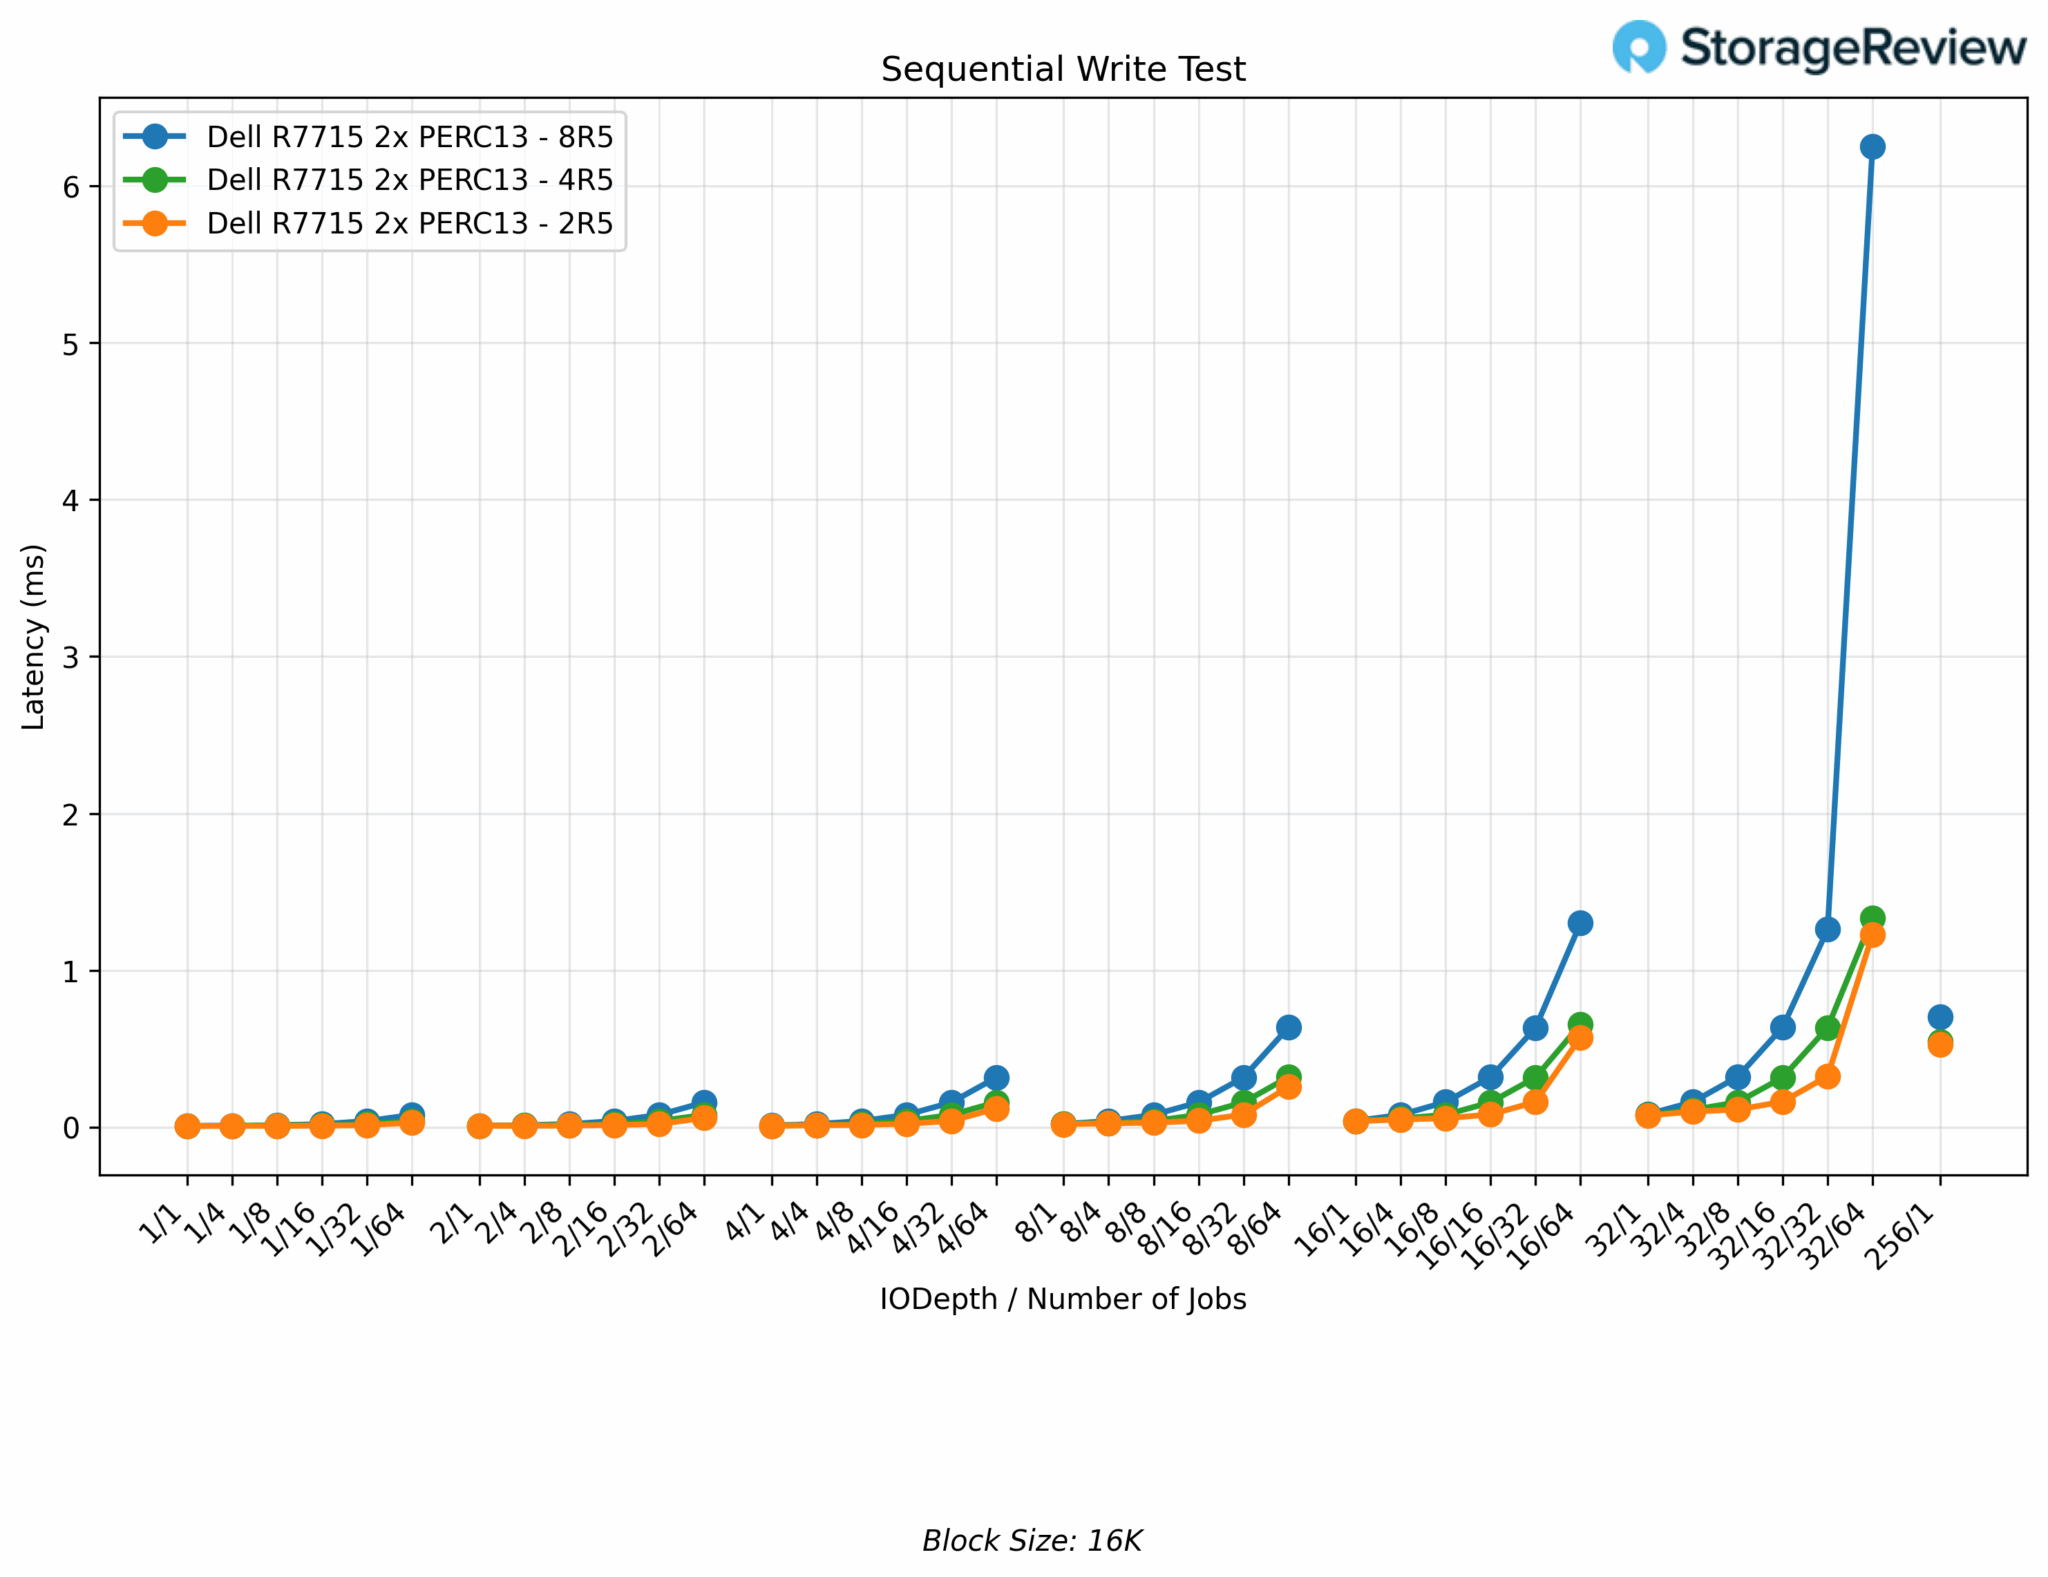Click the 'Sequential Write Test' chart title
Viewport: 2048px width, 1577px height.
coord(1063,70)
